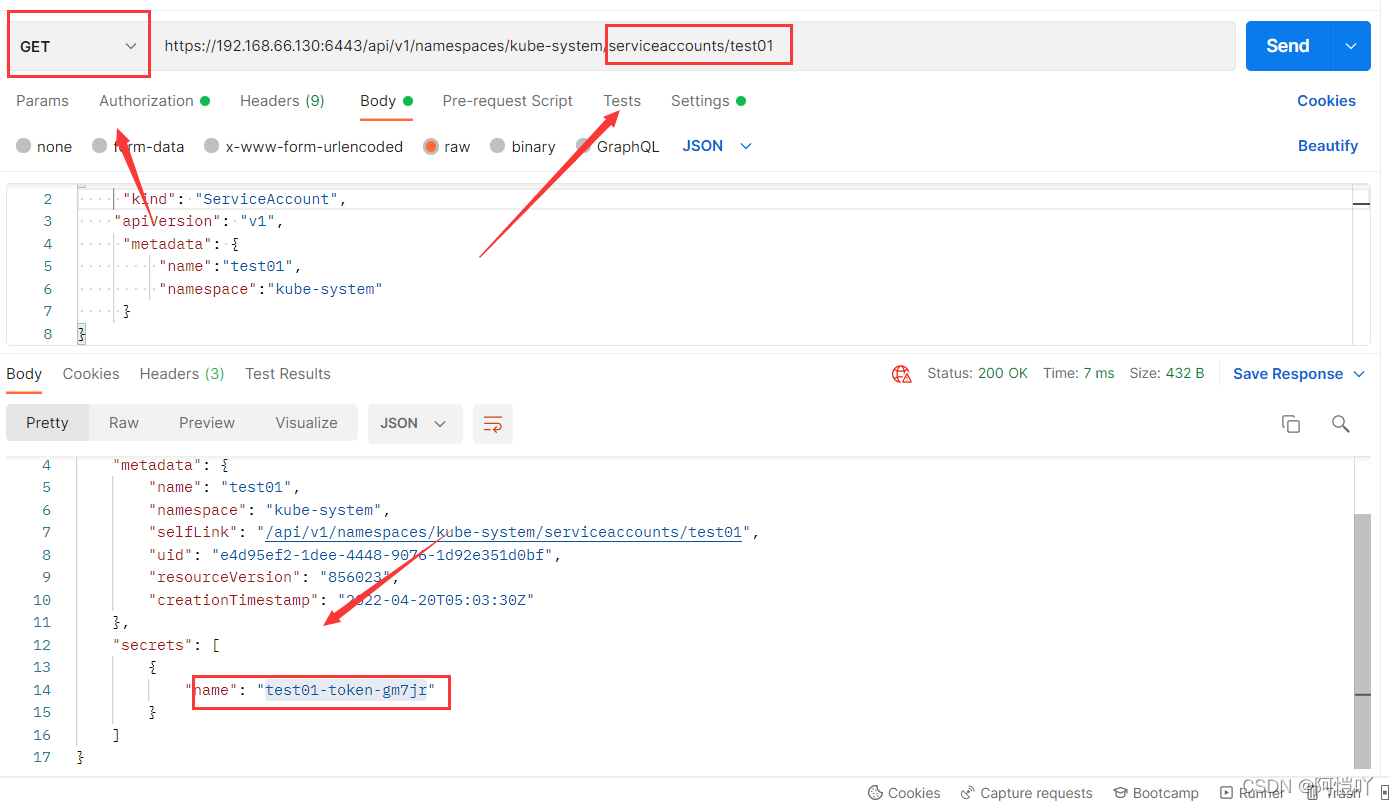Open the Headers (9) request tab
This screenshot has width=1389, height=805.
[282, 101]
